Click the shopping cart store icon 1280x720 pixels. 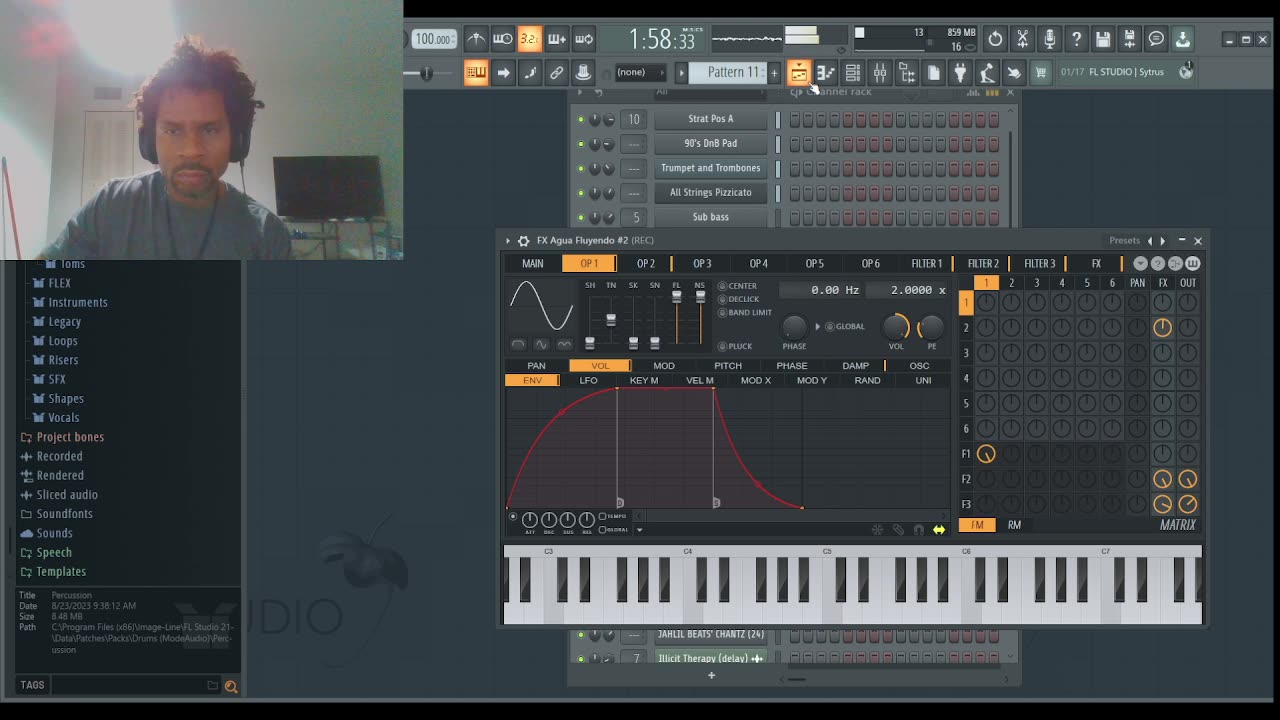[1041, 72]
